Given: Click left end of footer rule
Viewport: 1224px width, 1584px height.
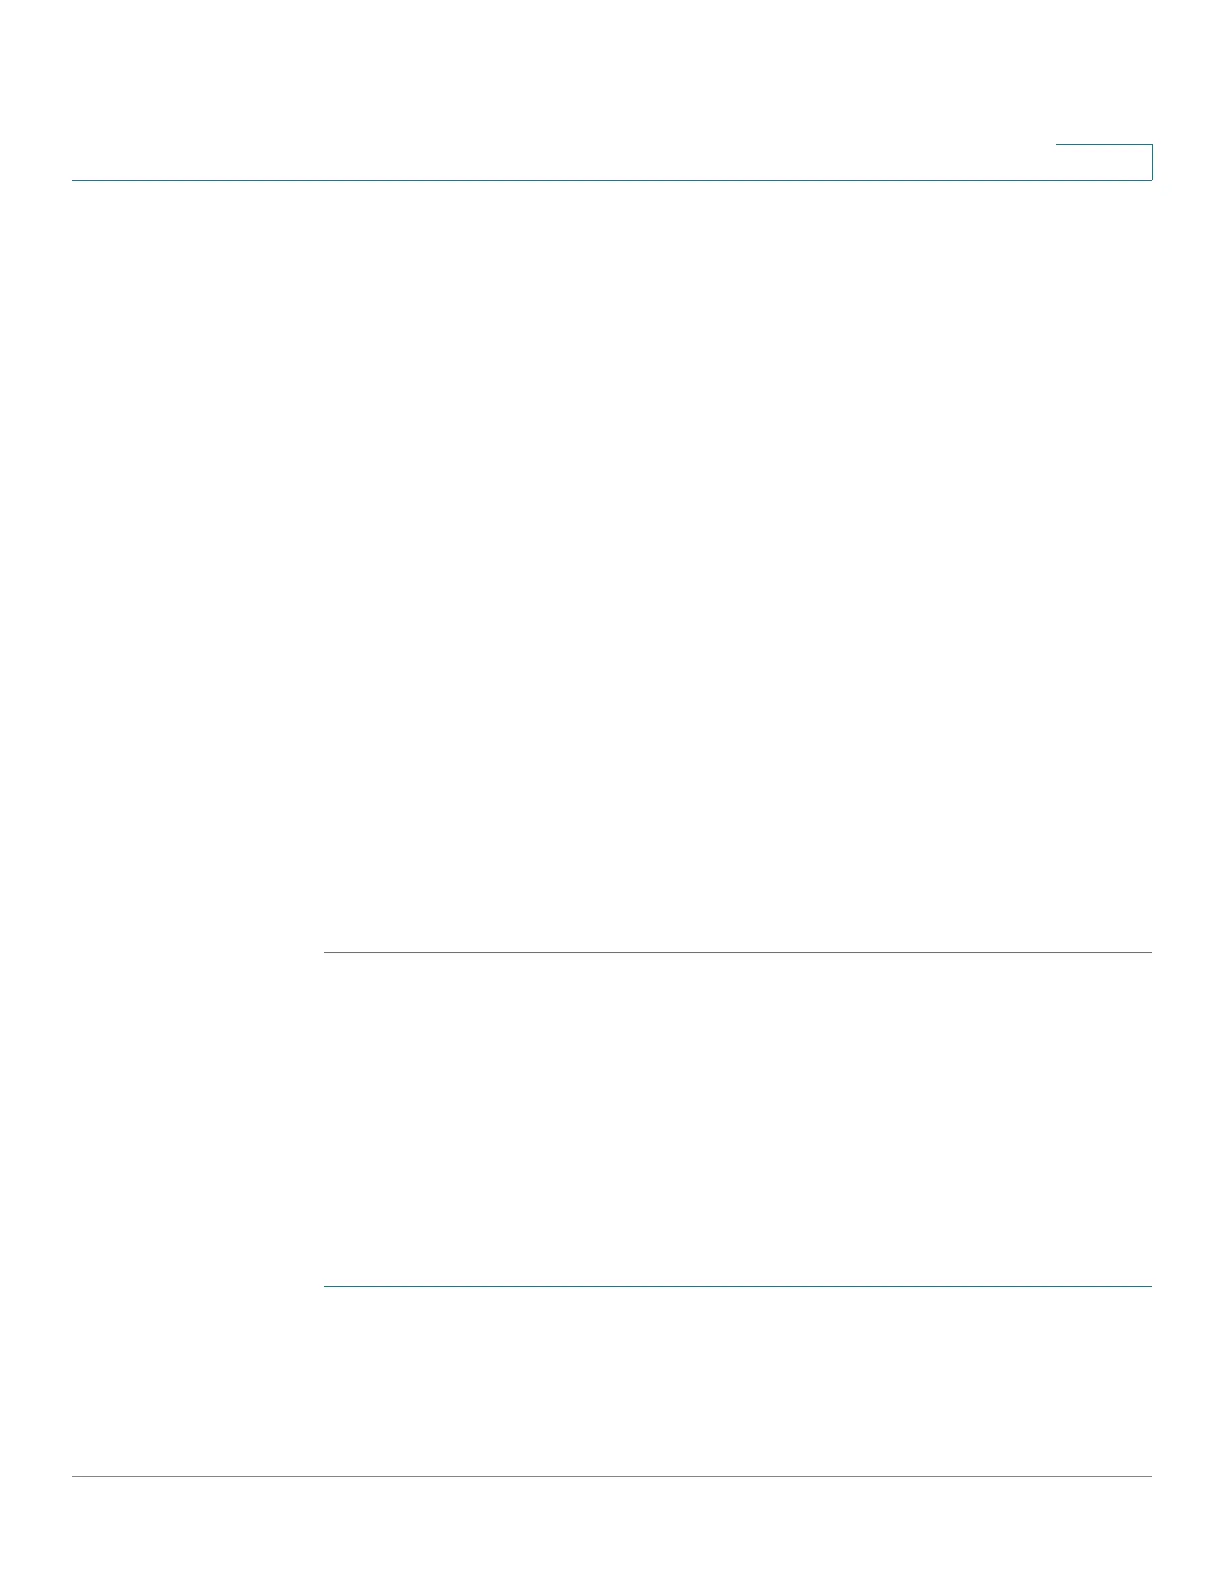Looking at the screenshot, I should [x=76, y=1477].
